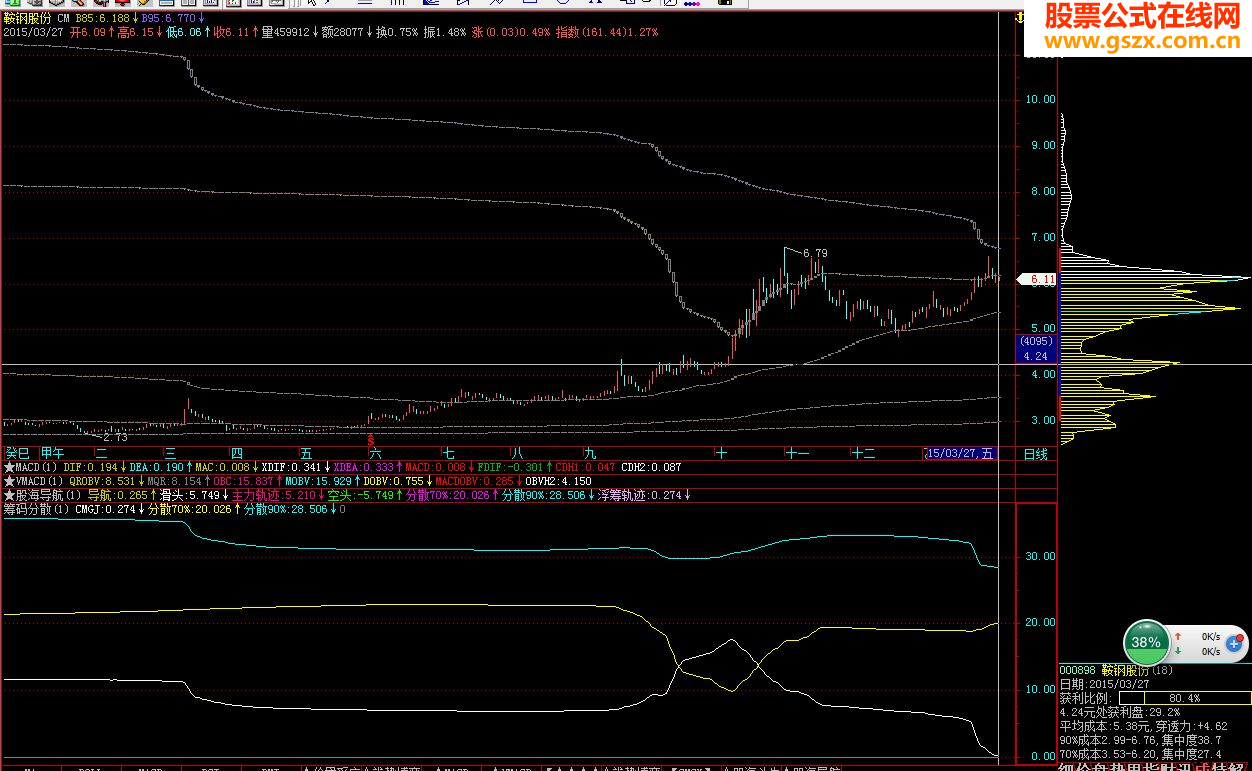The height and width of the screenshot is (771, 1252).
Task: Click the OBVH2:4.150 value
Action: (x=558, y=481)
